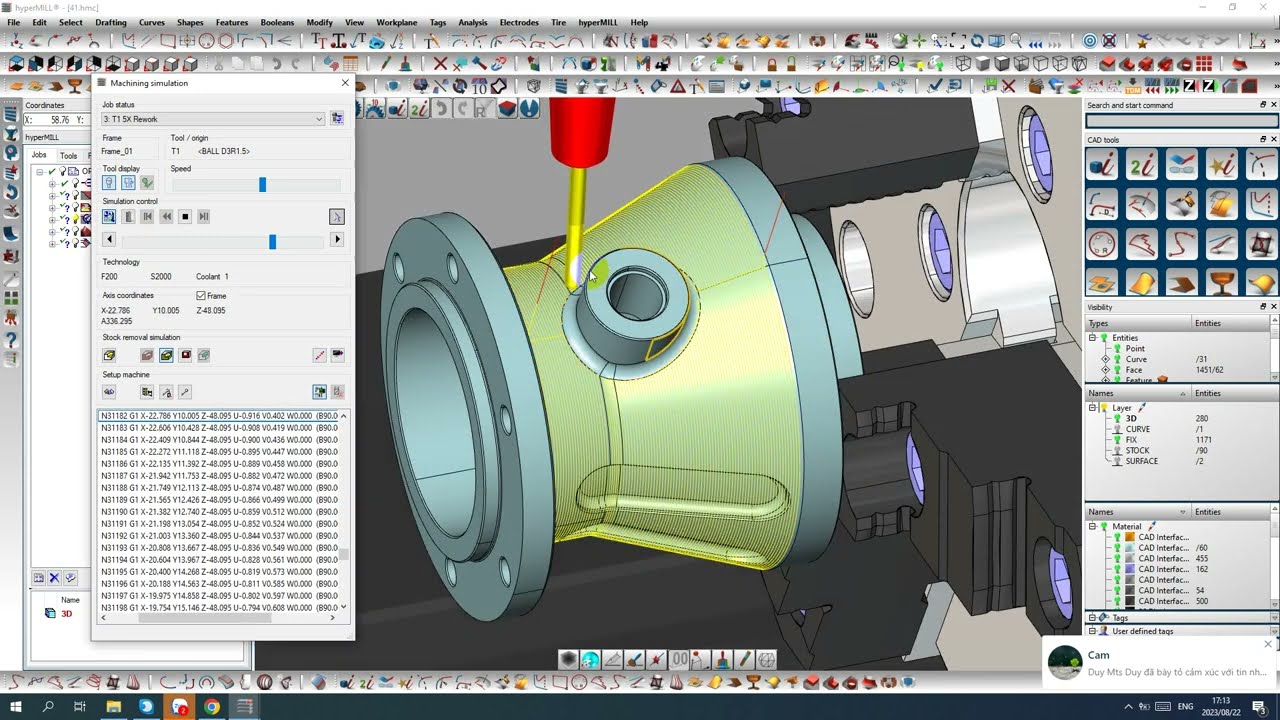
Task: Click the goblet shape icon in CAD tools
Action: 1222,283
